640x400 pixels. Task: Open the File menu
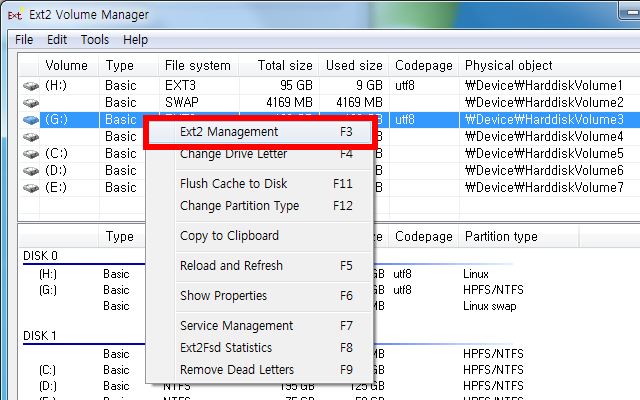click(x=24, y=40)
